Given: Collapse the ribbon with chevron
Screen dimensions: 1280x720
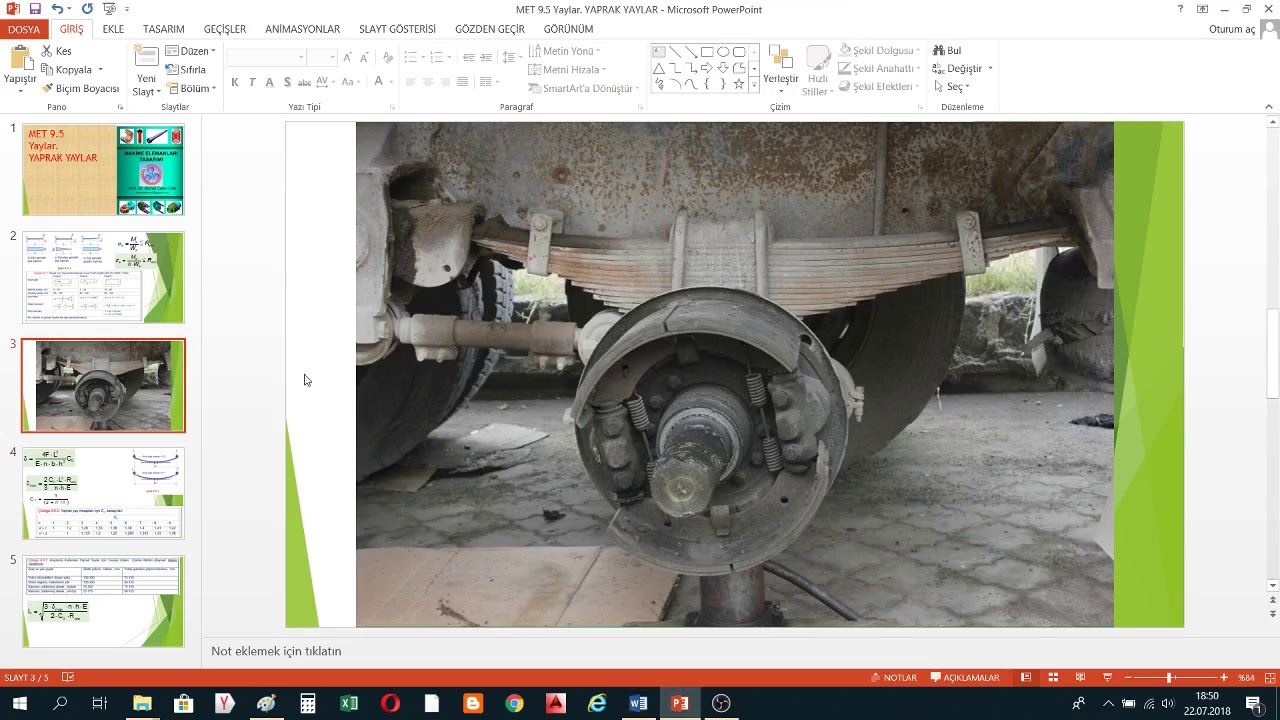Looking at the screenshot, I should click(x=1268, y=107).
